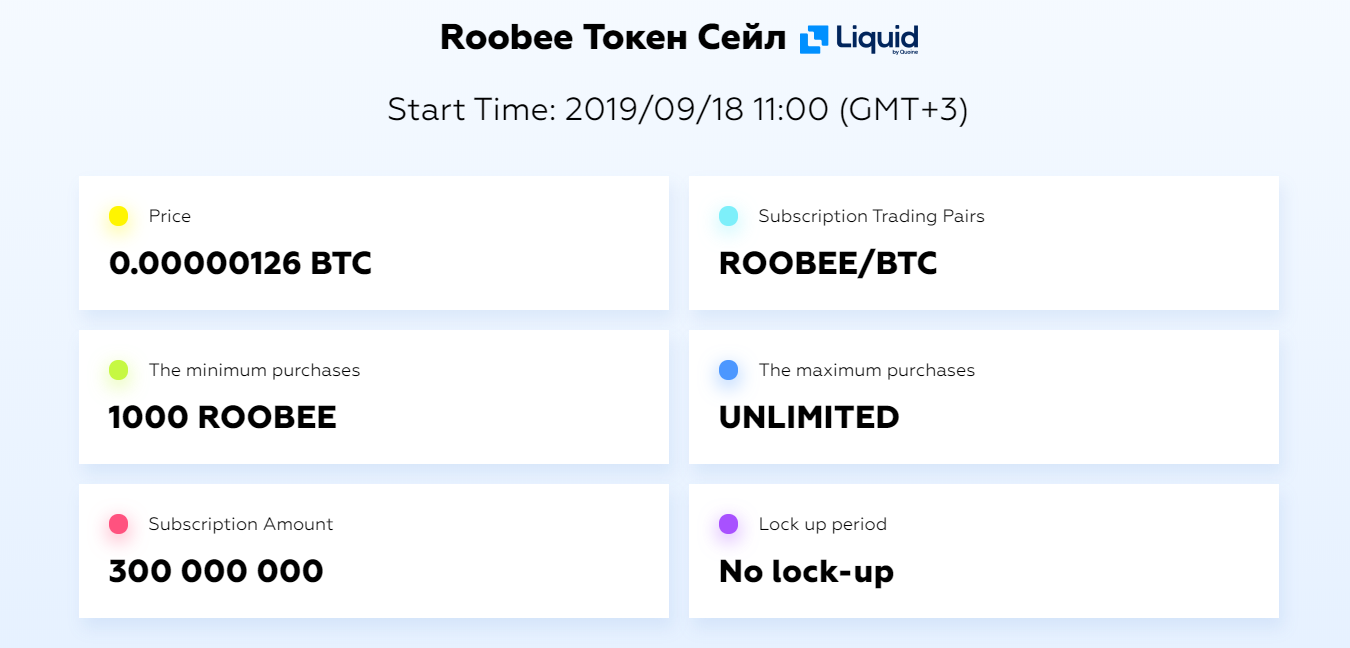Image resolution: width=1350 pixels, height=648 pixels.
Task: Click the Liquid logo in the header
Action: pos(859,39)
